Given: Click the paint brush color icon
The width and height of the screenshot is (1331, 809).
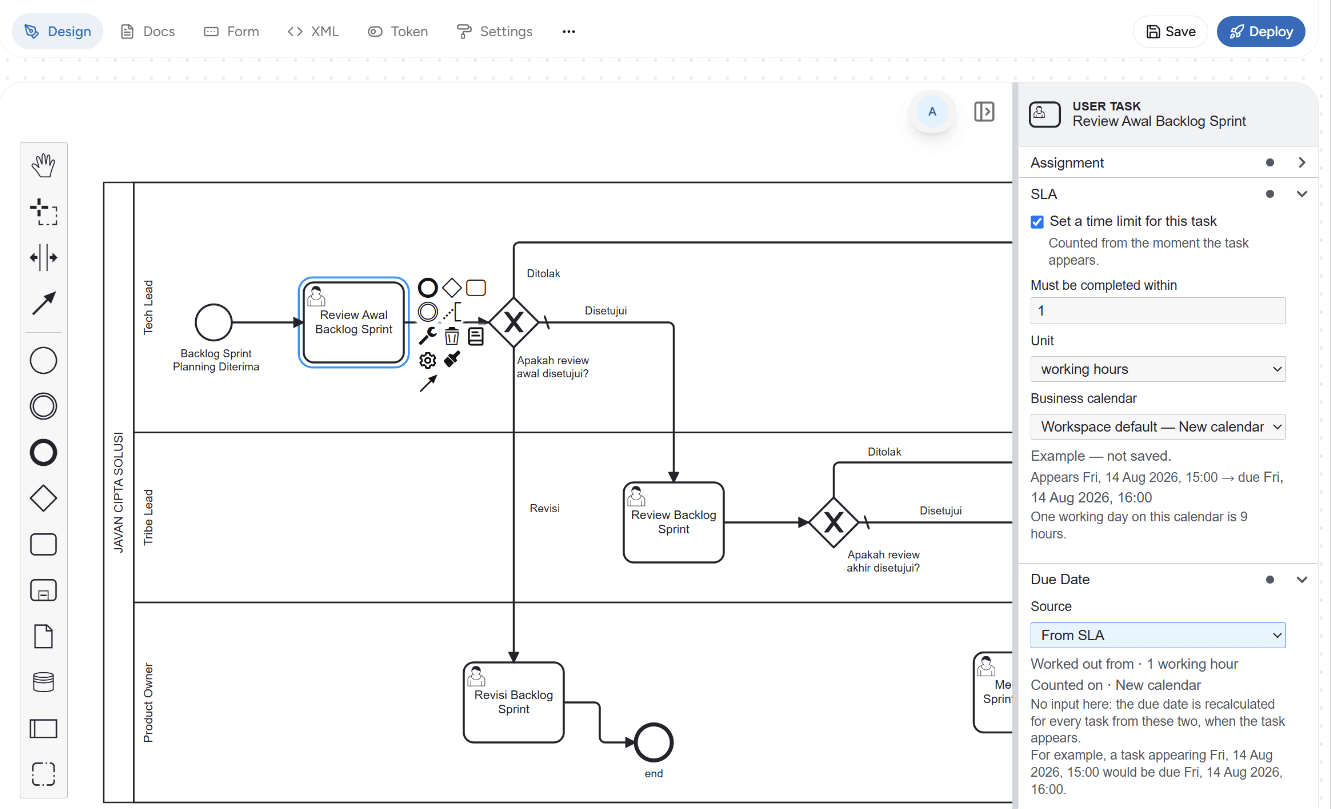Looking at the screenshot, I should 452,359.
